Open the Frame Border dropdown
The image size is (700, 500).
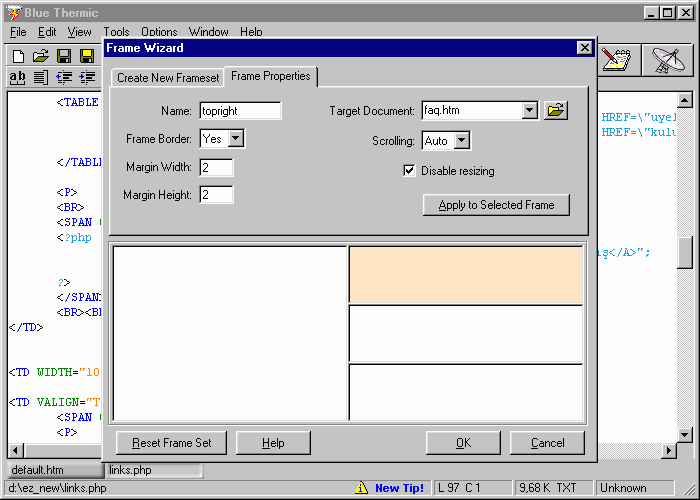tap(236, 138)
